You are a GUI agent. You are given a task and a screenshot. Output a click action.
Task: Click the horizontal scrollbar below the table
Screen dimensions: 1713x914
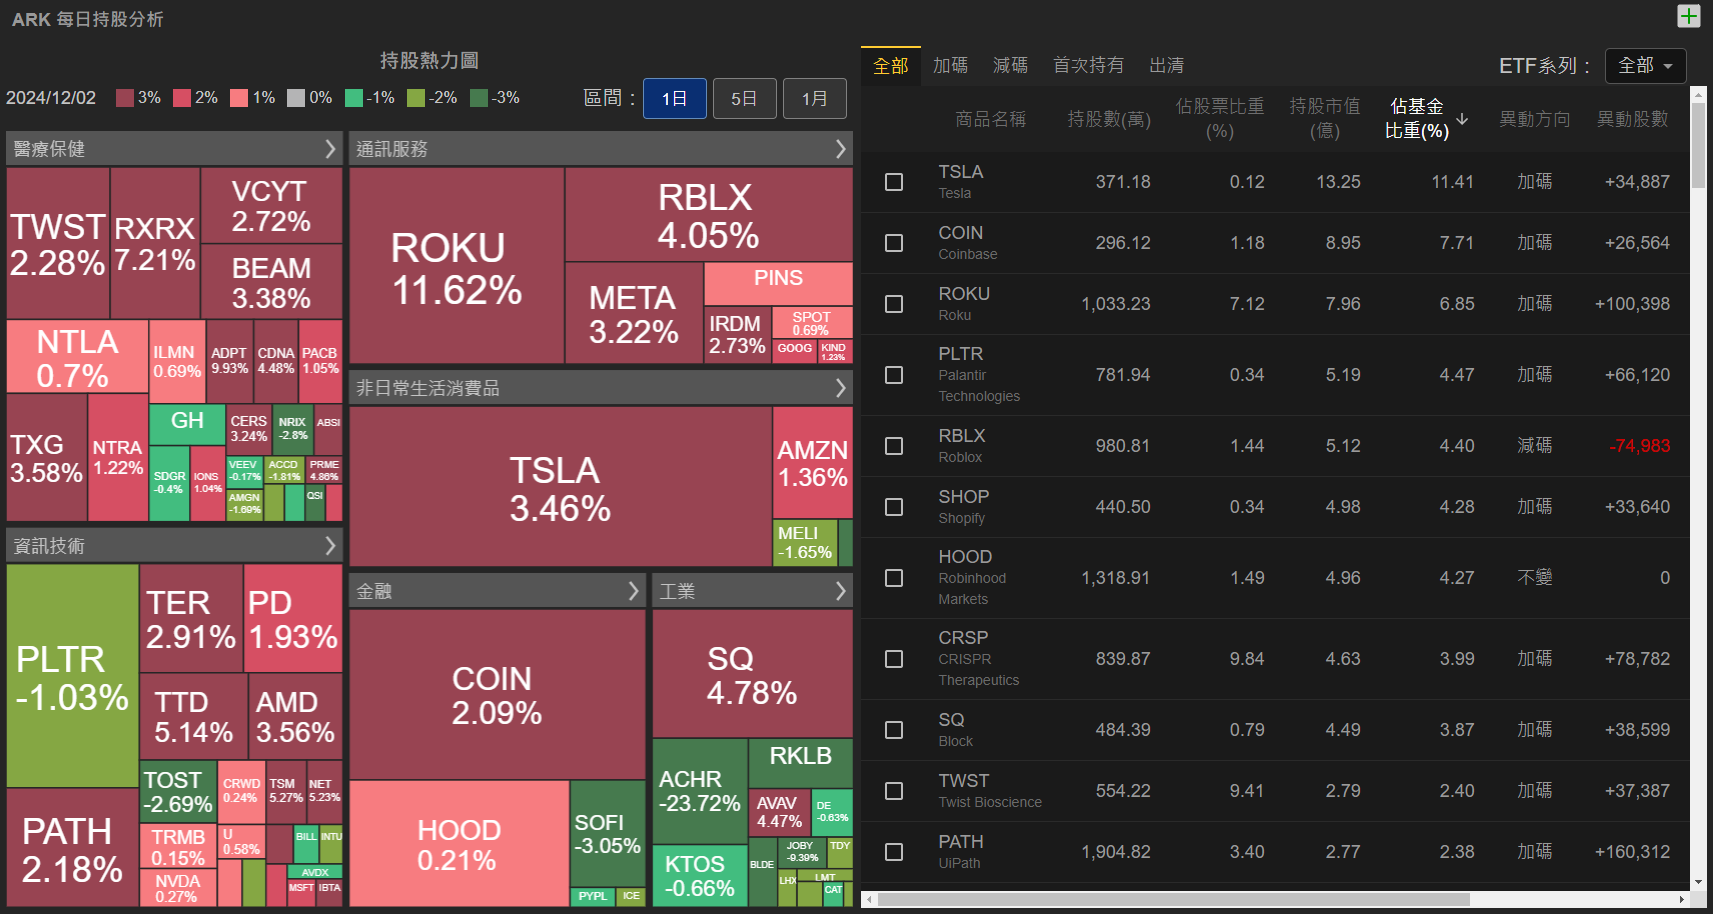click(x=1173, y=900)
